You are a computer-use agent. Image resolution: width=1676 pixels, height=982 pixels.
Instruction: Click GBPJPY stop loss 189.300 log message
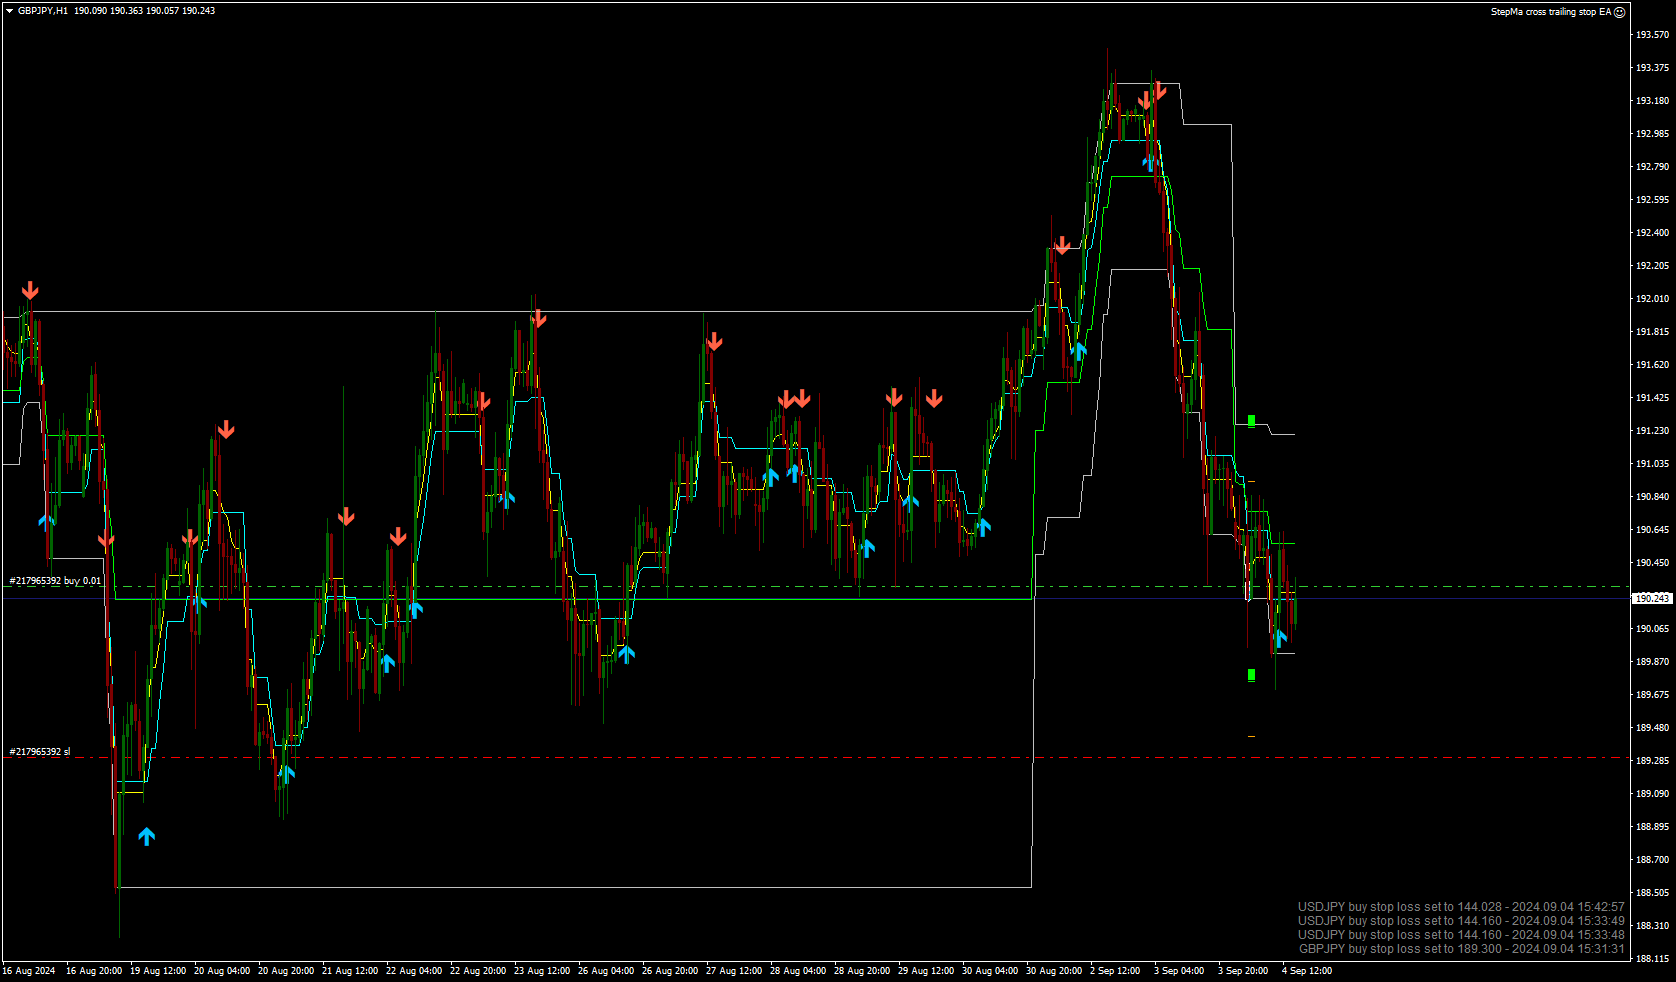coord(1462,949)
